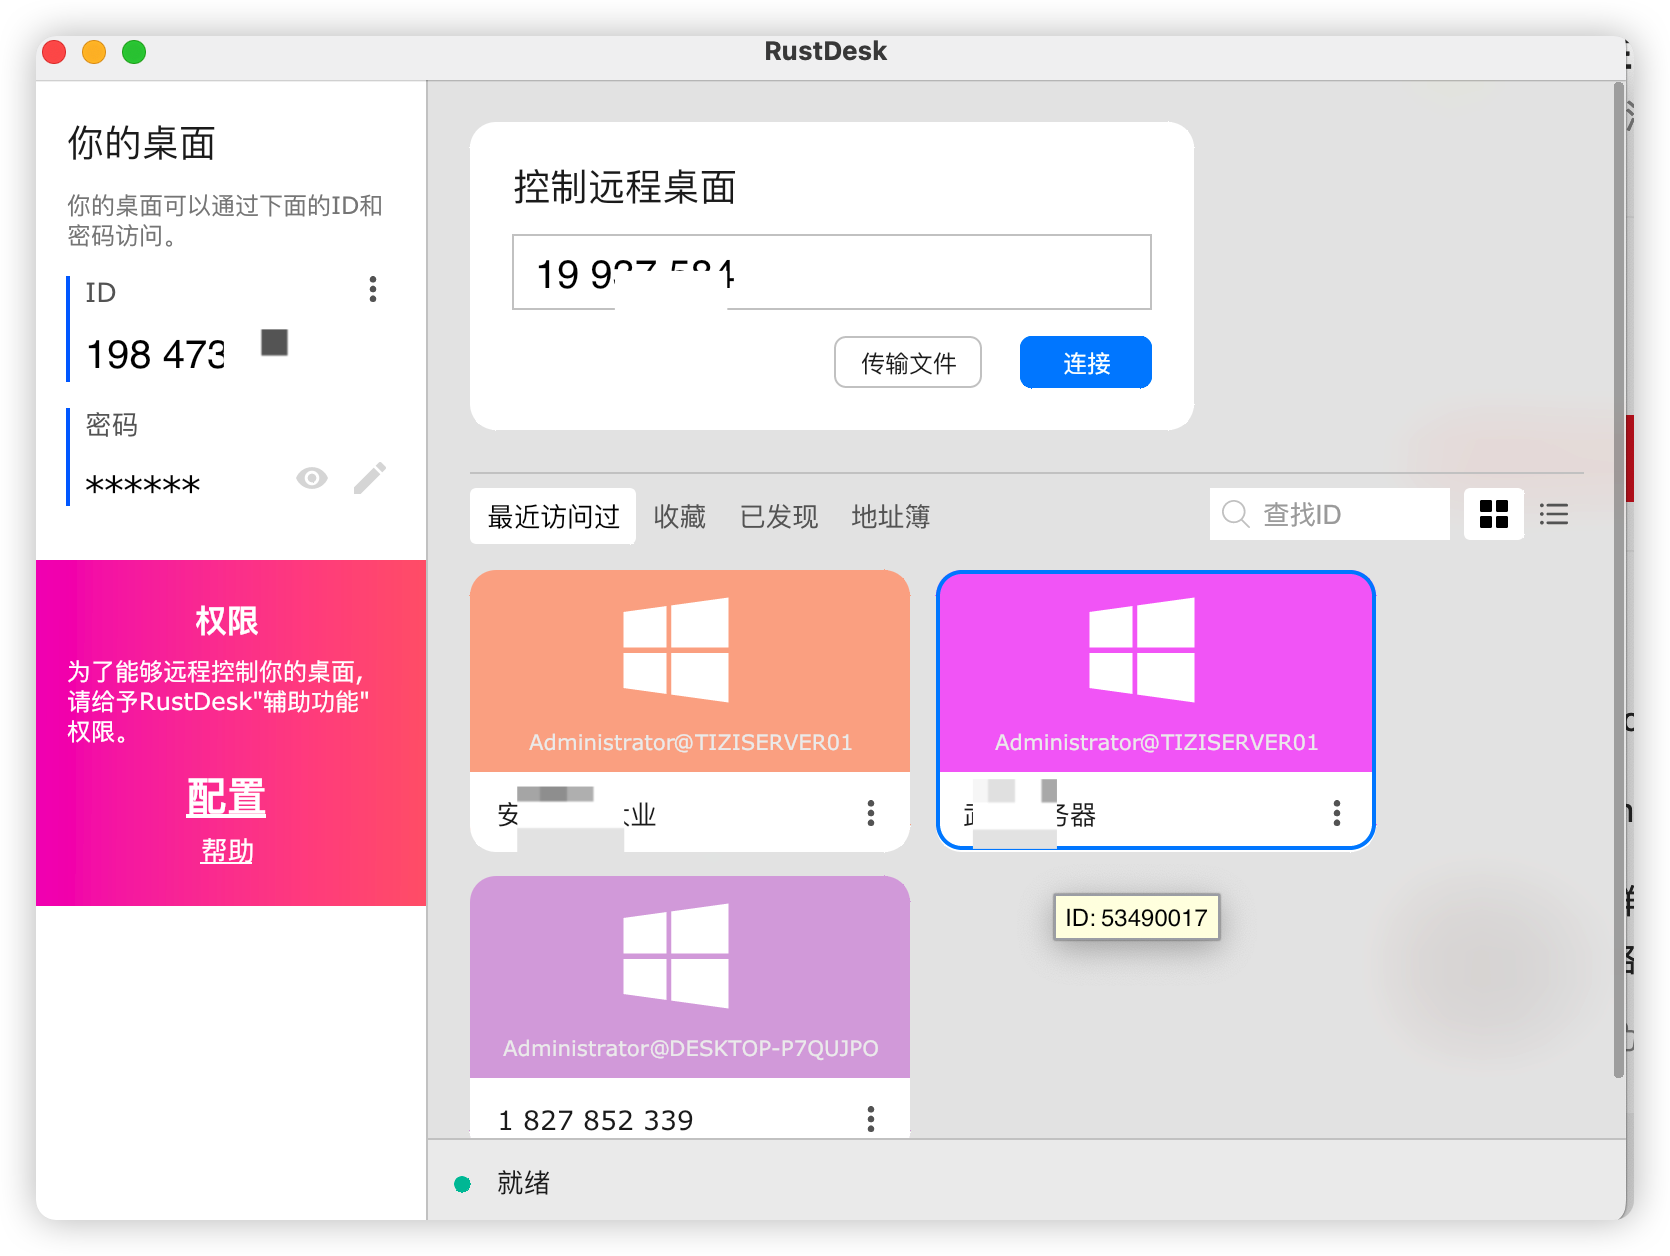Switch to grid view layout
This screenshot has width=1670, height=1256.
(1493, 514)
